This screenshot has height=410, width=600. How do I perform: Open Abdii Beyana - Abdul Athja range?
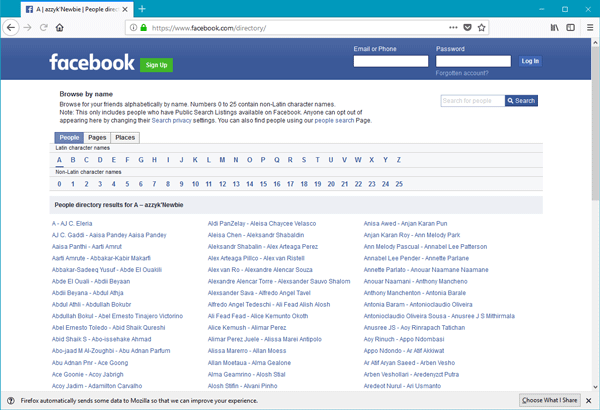[x=88, y=293]
